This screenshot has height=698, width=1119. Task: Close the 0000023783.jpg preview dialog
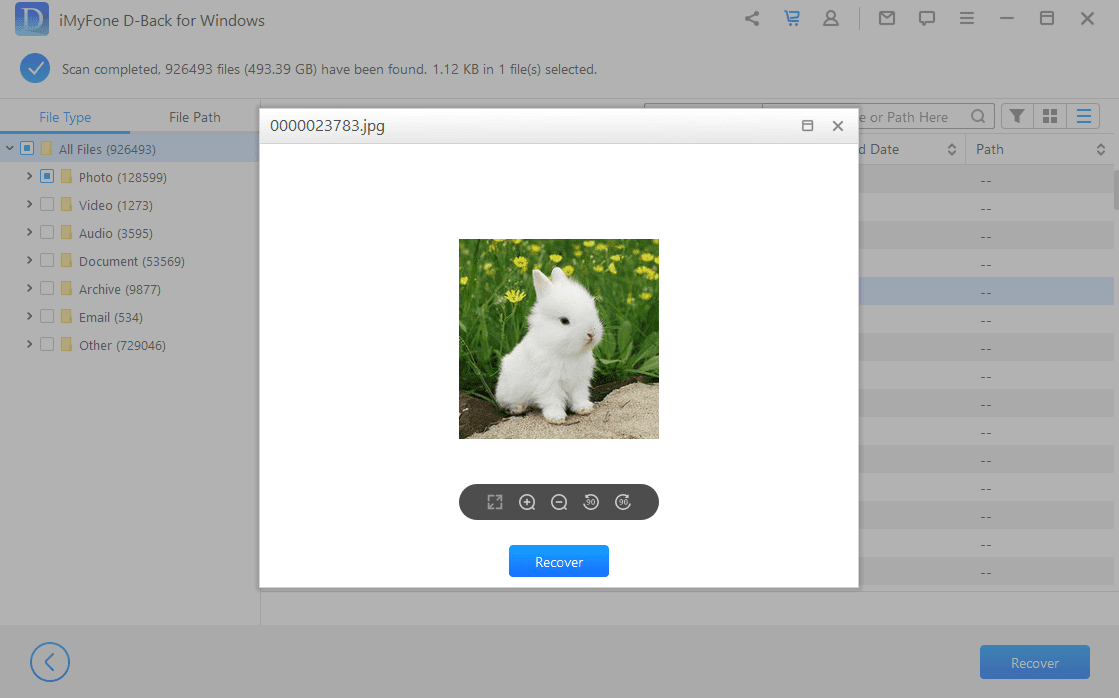(838, 126)
